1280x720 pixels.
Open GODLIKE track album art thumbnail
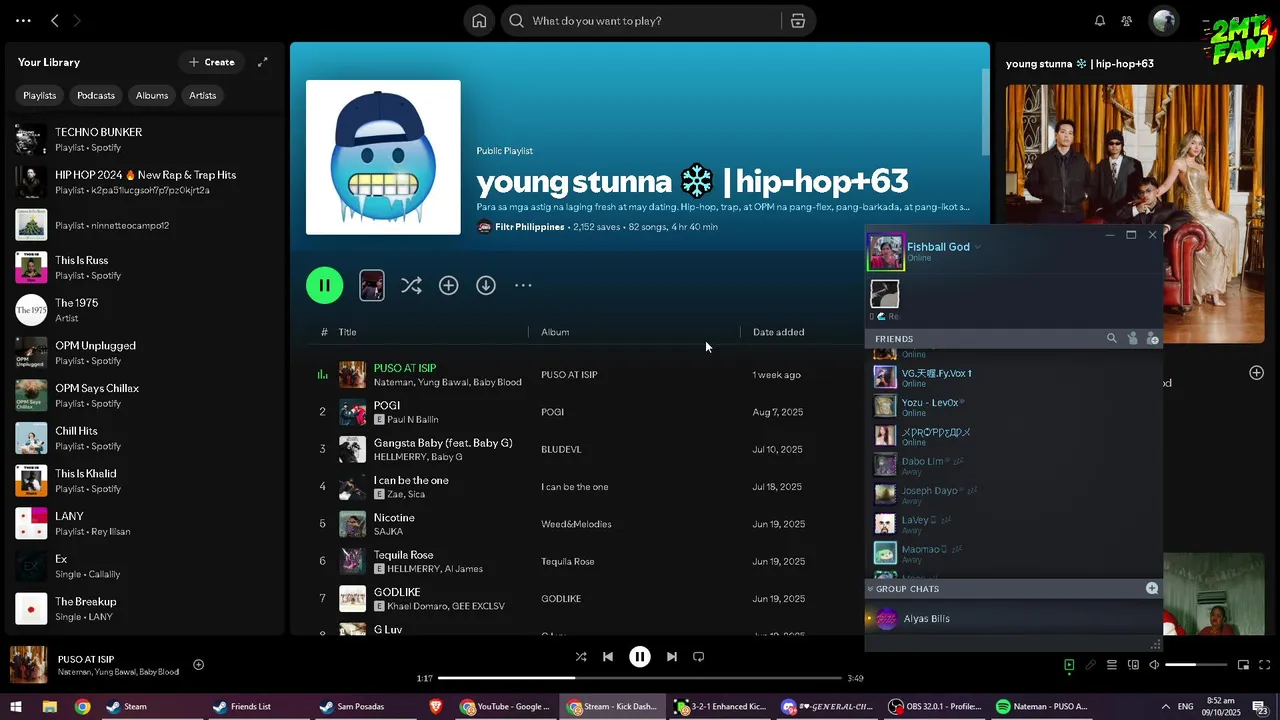point(352,599)
